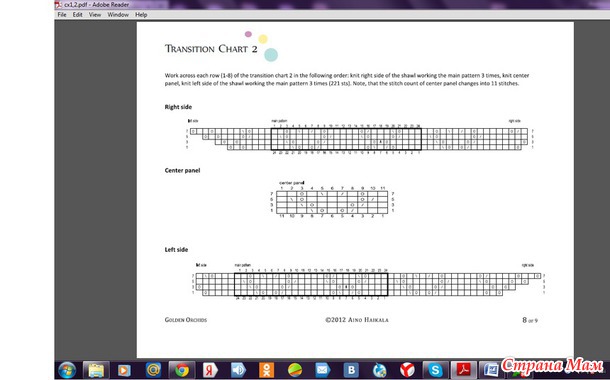Open the File menu
The image size is (610, 380).
coord(61,15)
